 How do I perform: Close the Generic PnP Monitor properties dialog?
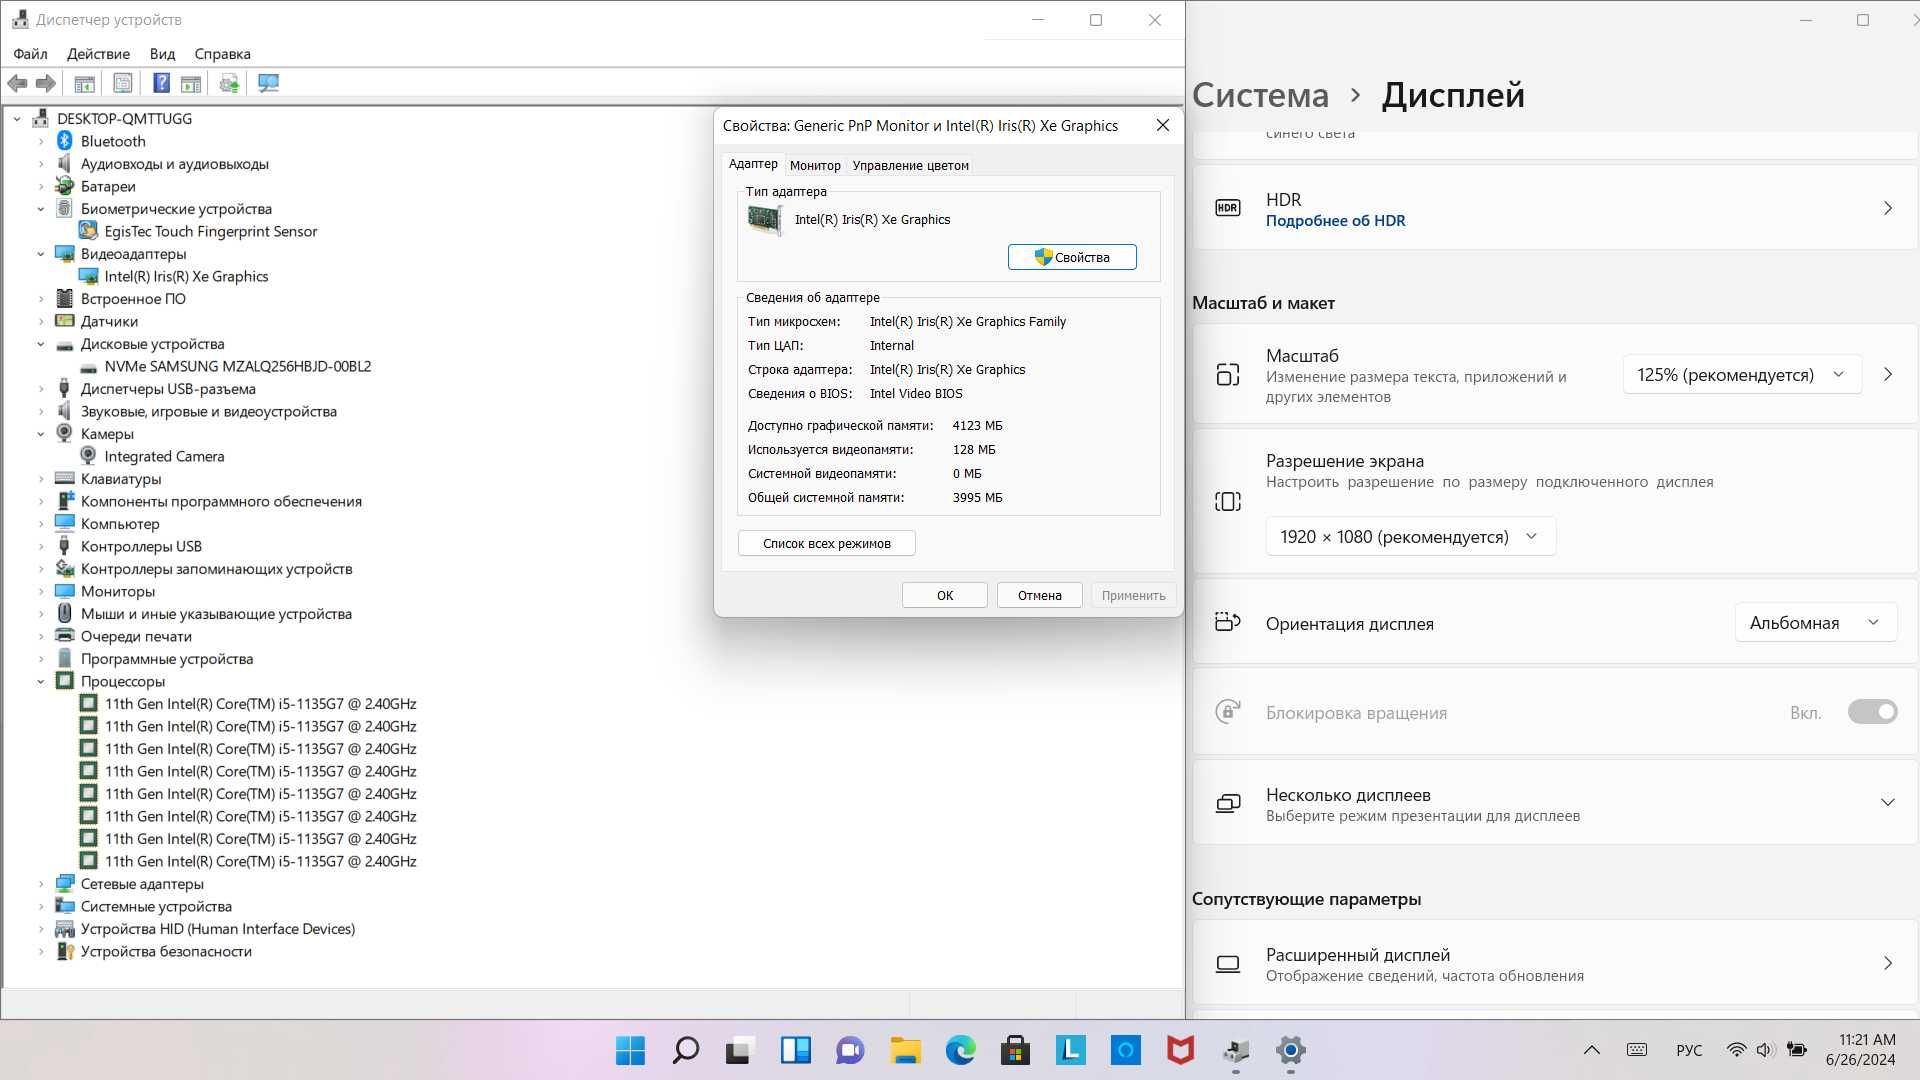[x=1162, y=125]
